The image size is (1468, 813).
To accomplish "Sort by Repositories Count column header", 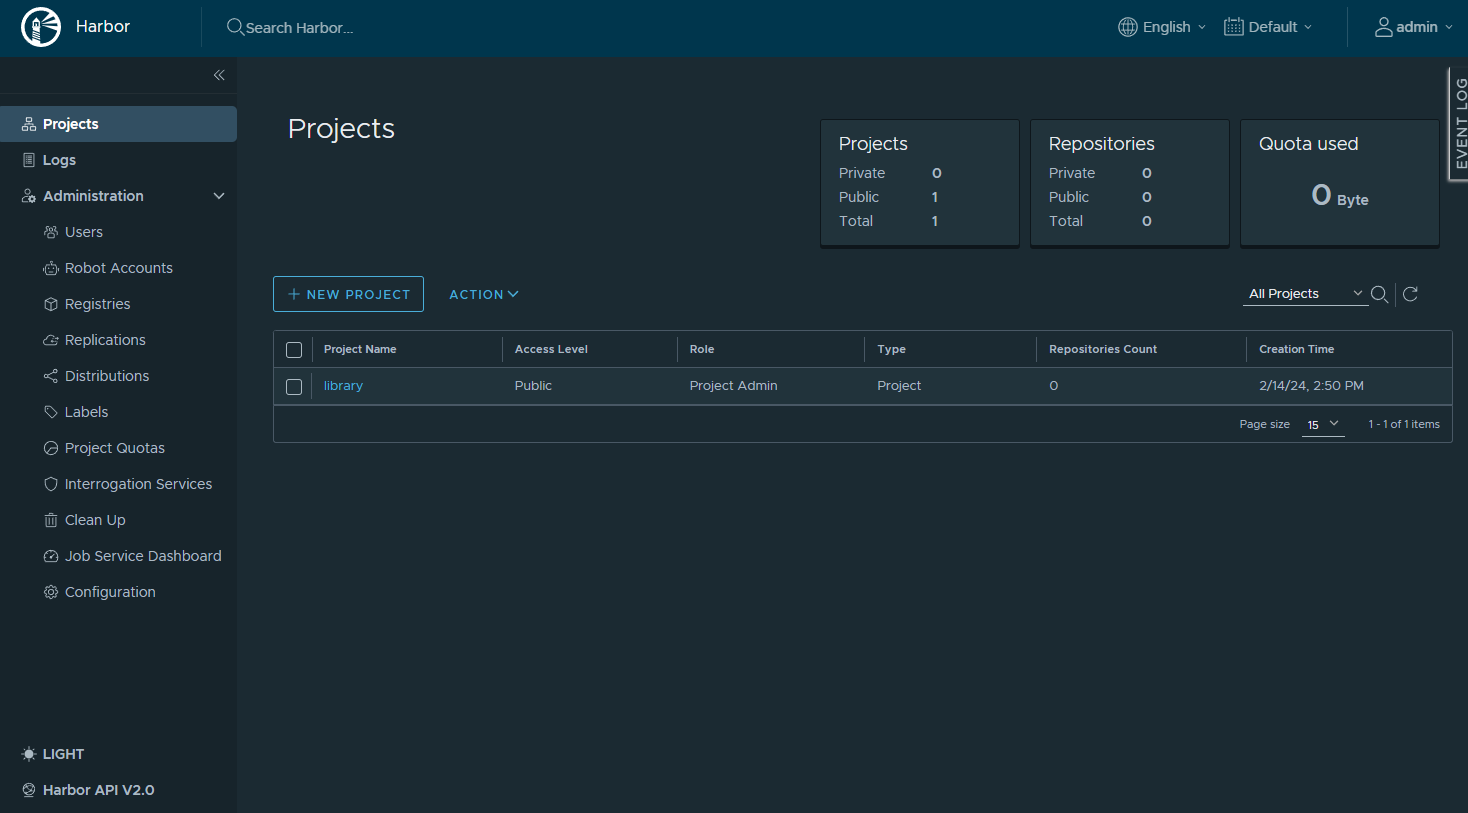I will 1103,349.
